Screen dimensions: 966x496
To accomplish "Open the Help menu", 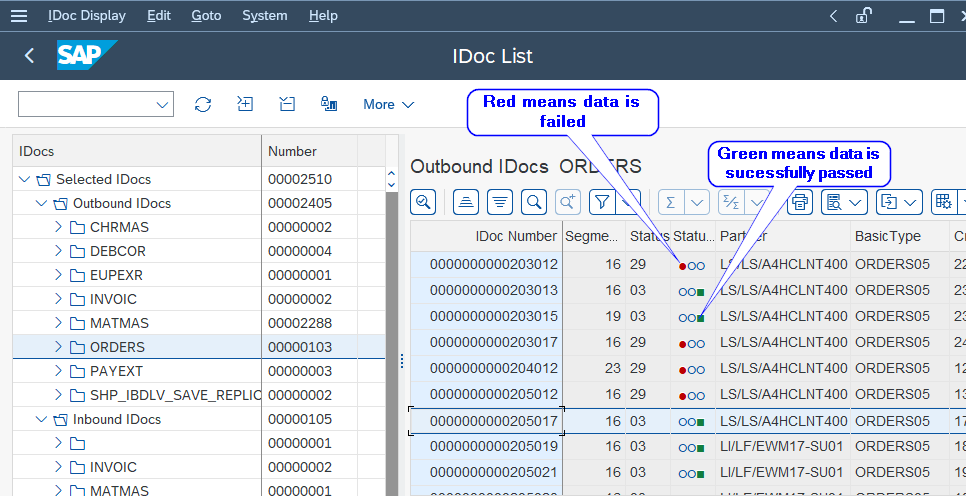I will pyautogui.click(x=323, y=15).
